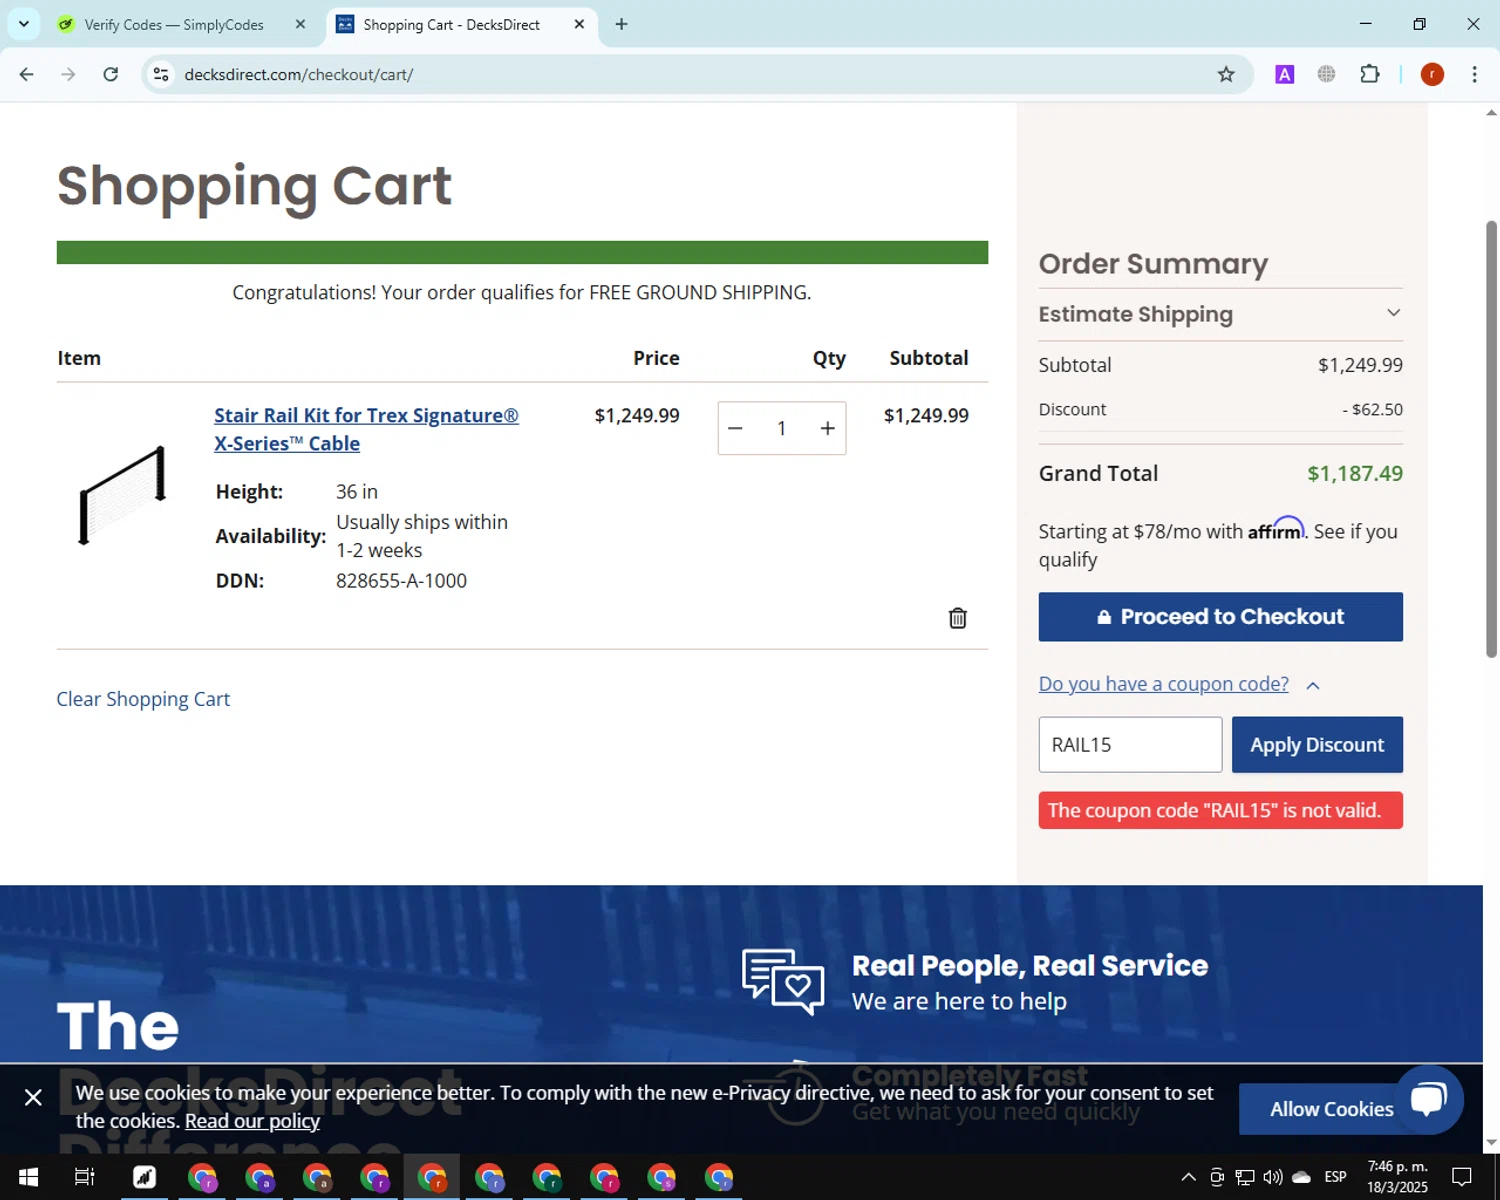Click the Apply Discount button
This screenshot has height=1200, width=1500.
pos(1317,745)
